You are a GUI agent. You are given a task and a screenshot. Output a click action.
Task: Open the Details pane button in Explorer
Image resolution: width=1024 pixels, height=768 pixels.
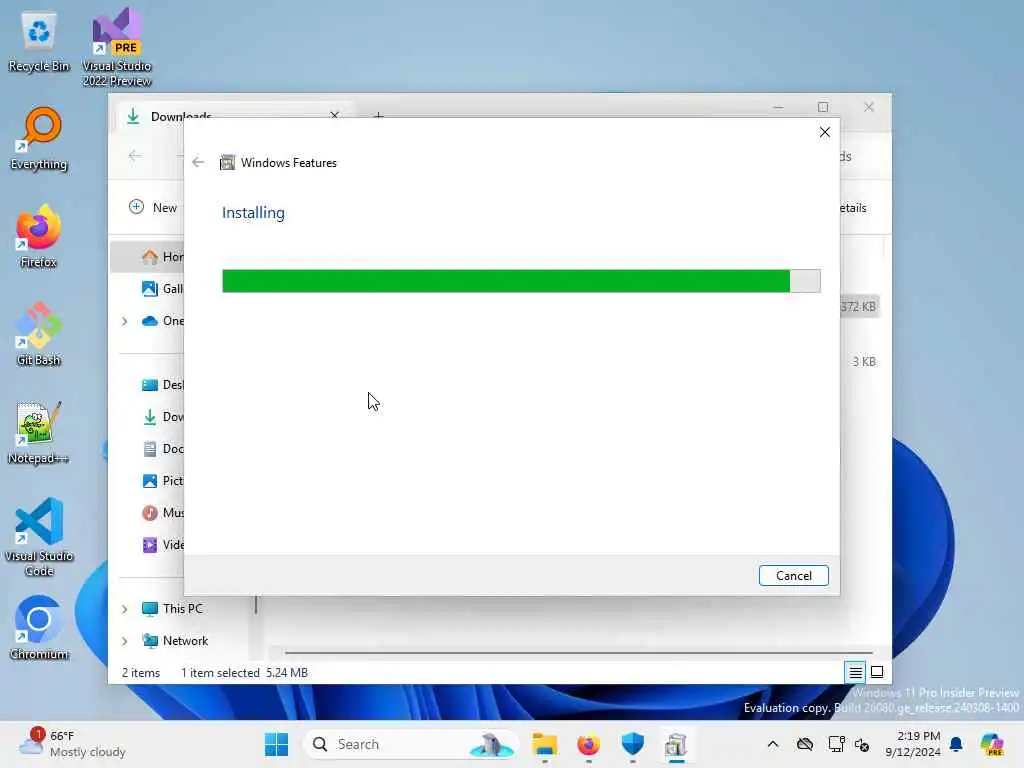tap(852, 208)
